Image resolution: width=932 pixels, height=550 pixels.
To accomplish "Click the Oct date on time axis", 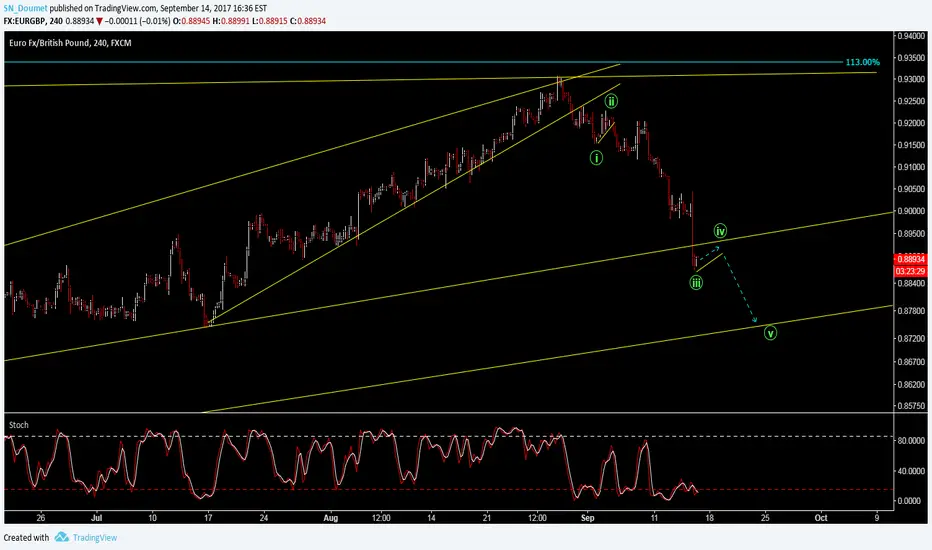I will pyautogui.click(x=821, y=518).
